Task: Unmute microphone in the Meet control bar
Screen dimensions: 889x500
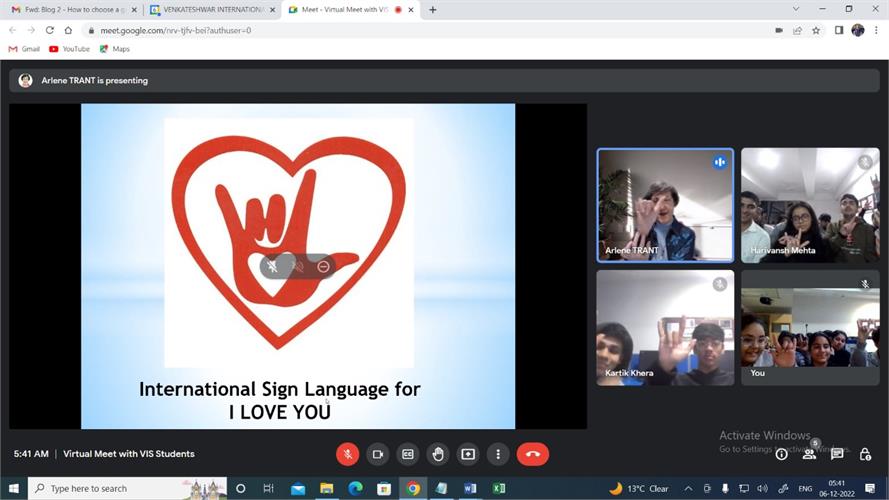Action: click(x=347, y=454)
